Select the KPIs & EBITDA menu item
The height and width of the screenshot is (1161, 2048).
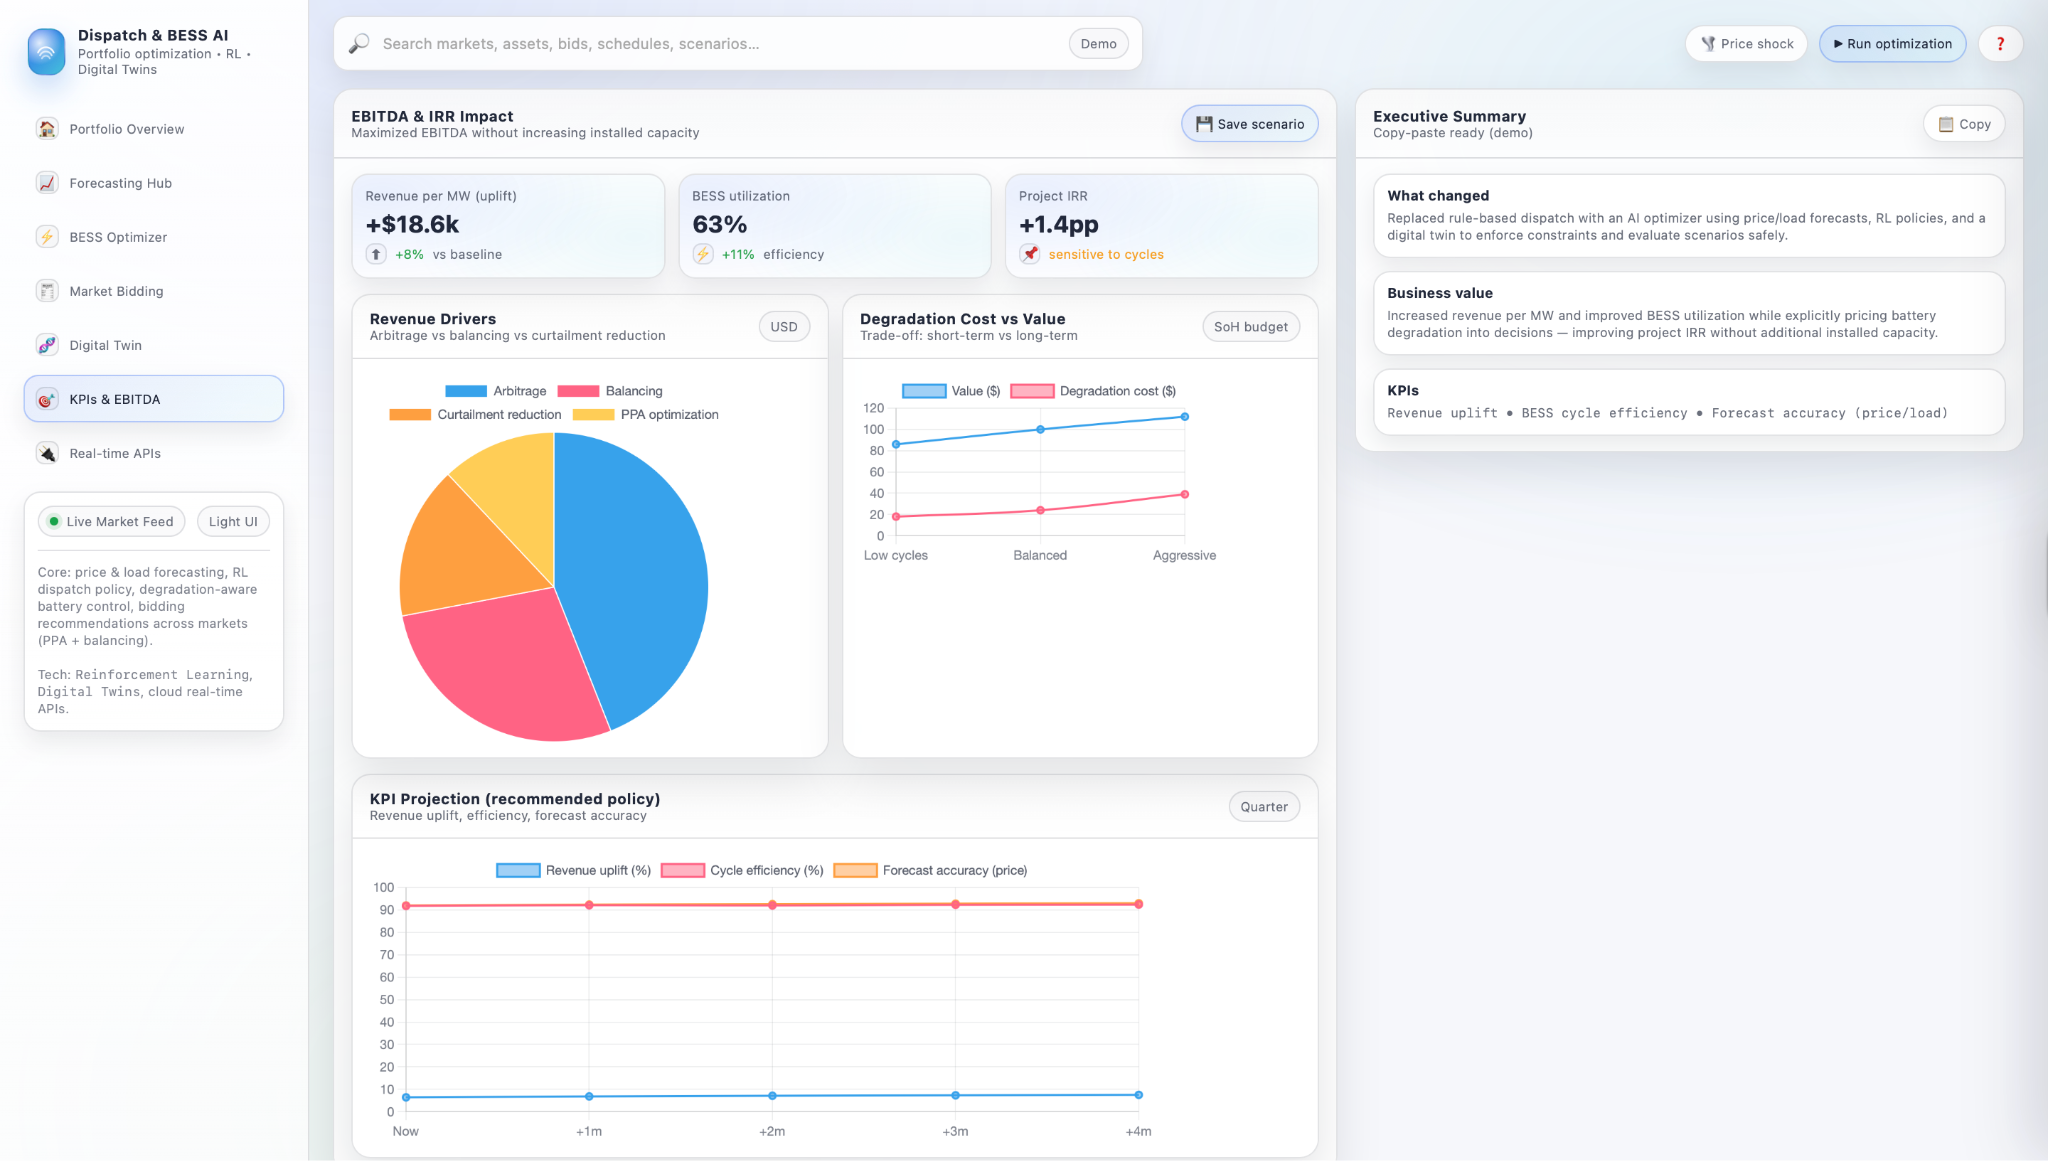point(154,399)
